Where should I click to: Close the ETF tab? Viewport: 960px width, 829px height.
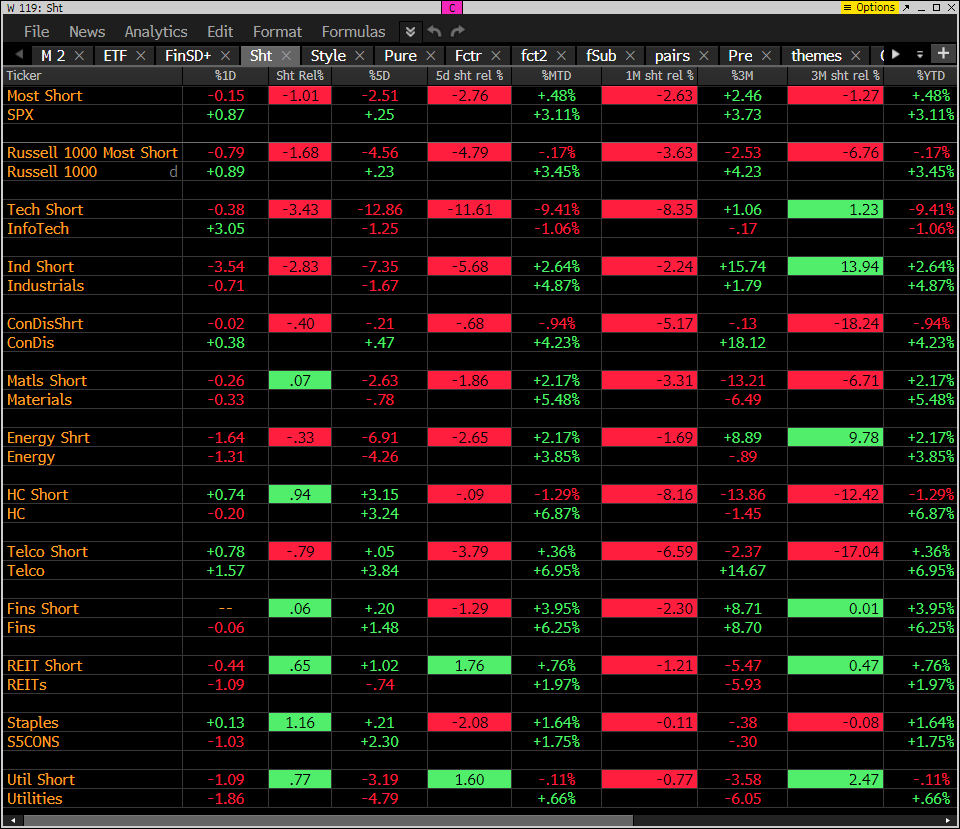click(140, 56)
